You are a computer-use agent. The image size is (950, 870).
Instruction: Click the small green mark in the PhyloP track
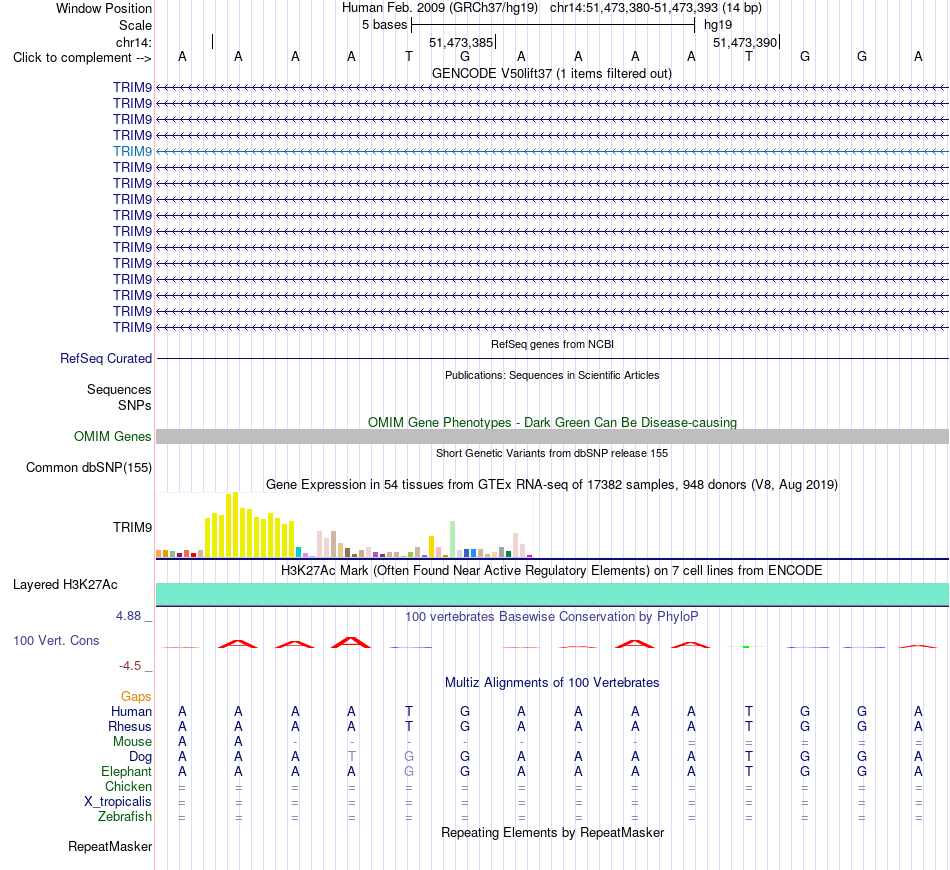746,647
